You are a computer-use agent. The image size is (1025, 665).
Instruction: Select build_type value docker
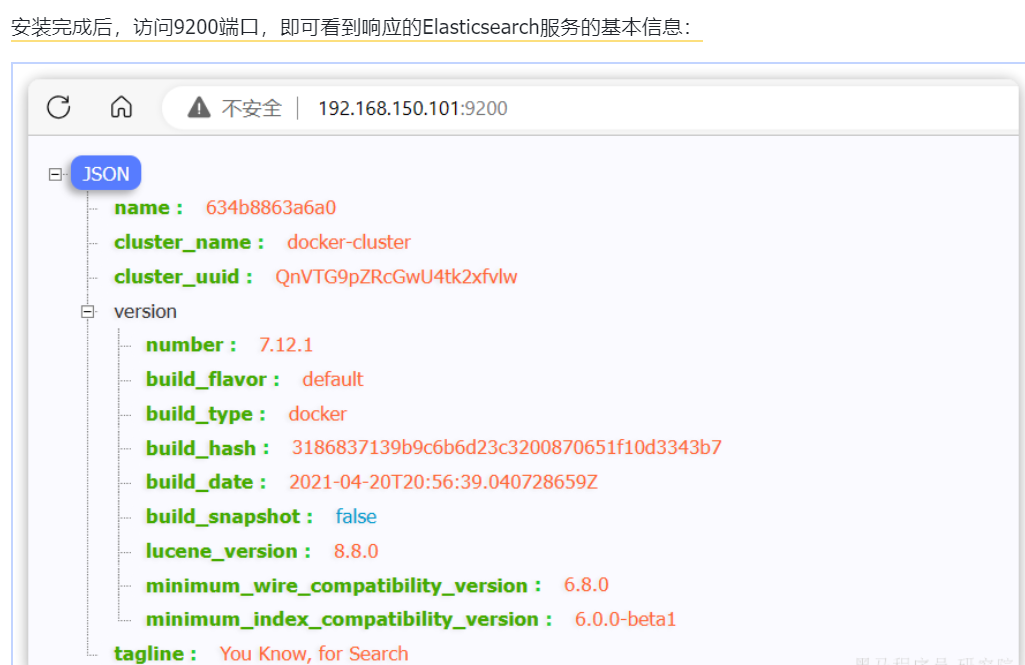[x=318, y=414]
